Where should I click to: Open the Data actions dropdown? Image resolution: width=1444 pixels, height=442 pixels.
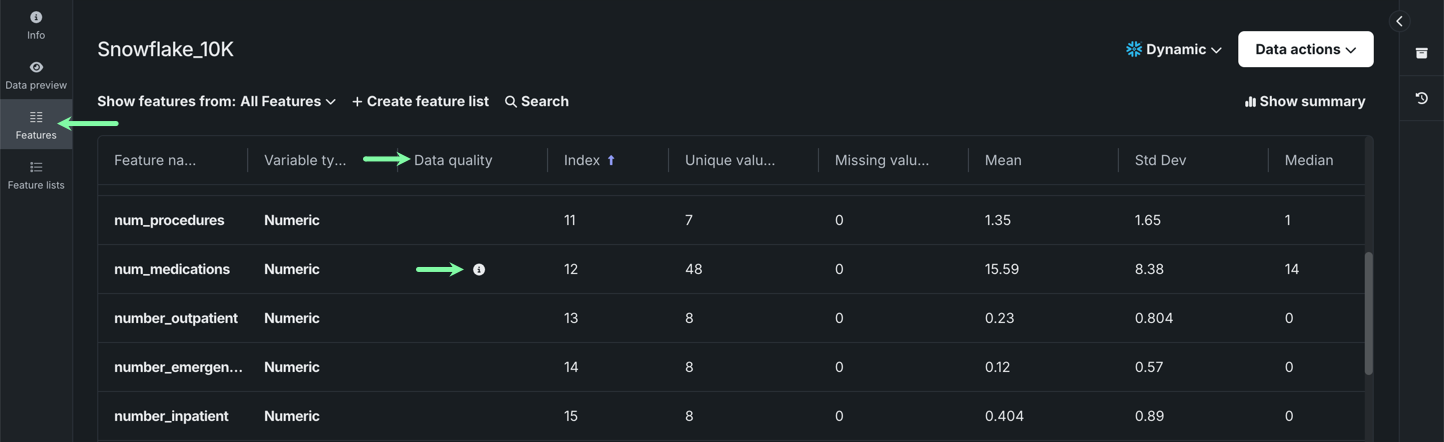[1305, 49]
